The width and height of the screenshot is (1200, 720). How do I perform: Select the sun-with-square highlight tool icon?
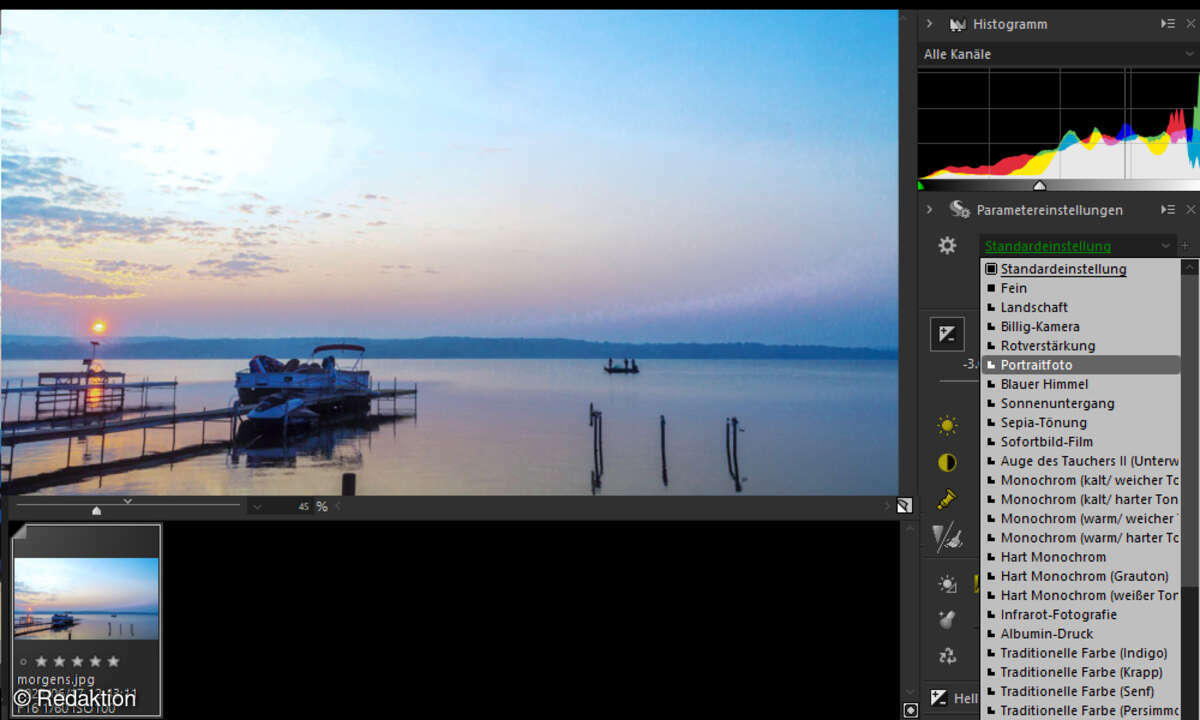click(947, 584)
